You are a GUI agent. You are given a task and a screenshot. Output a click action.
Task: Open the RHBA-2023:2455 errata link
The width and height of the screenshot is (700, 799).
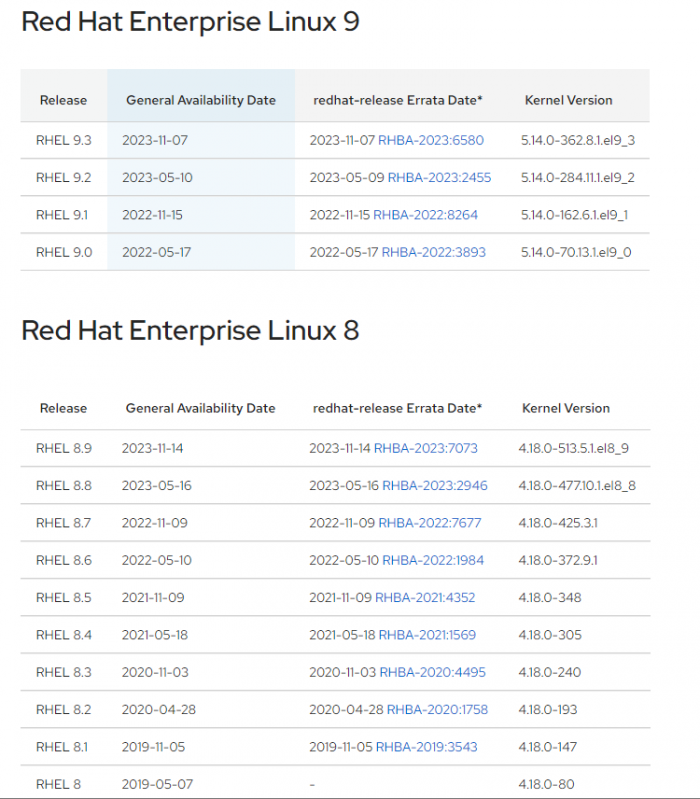(x=439, y=177)
